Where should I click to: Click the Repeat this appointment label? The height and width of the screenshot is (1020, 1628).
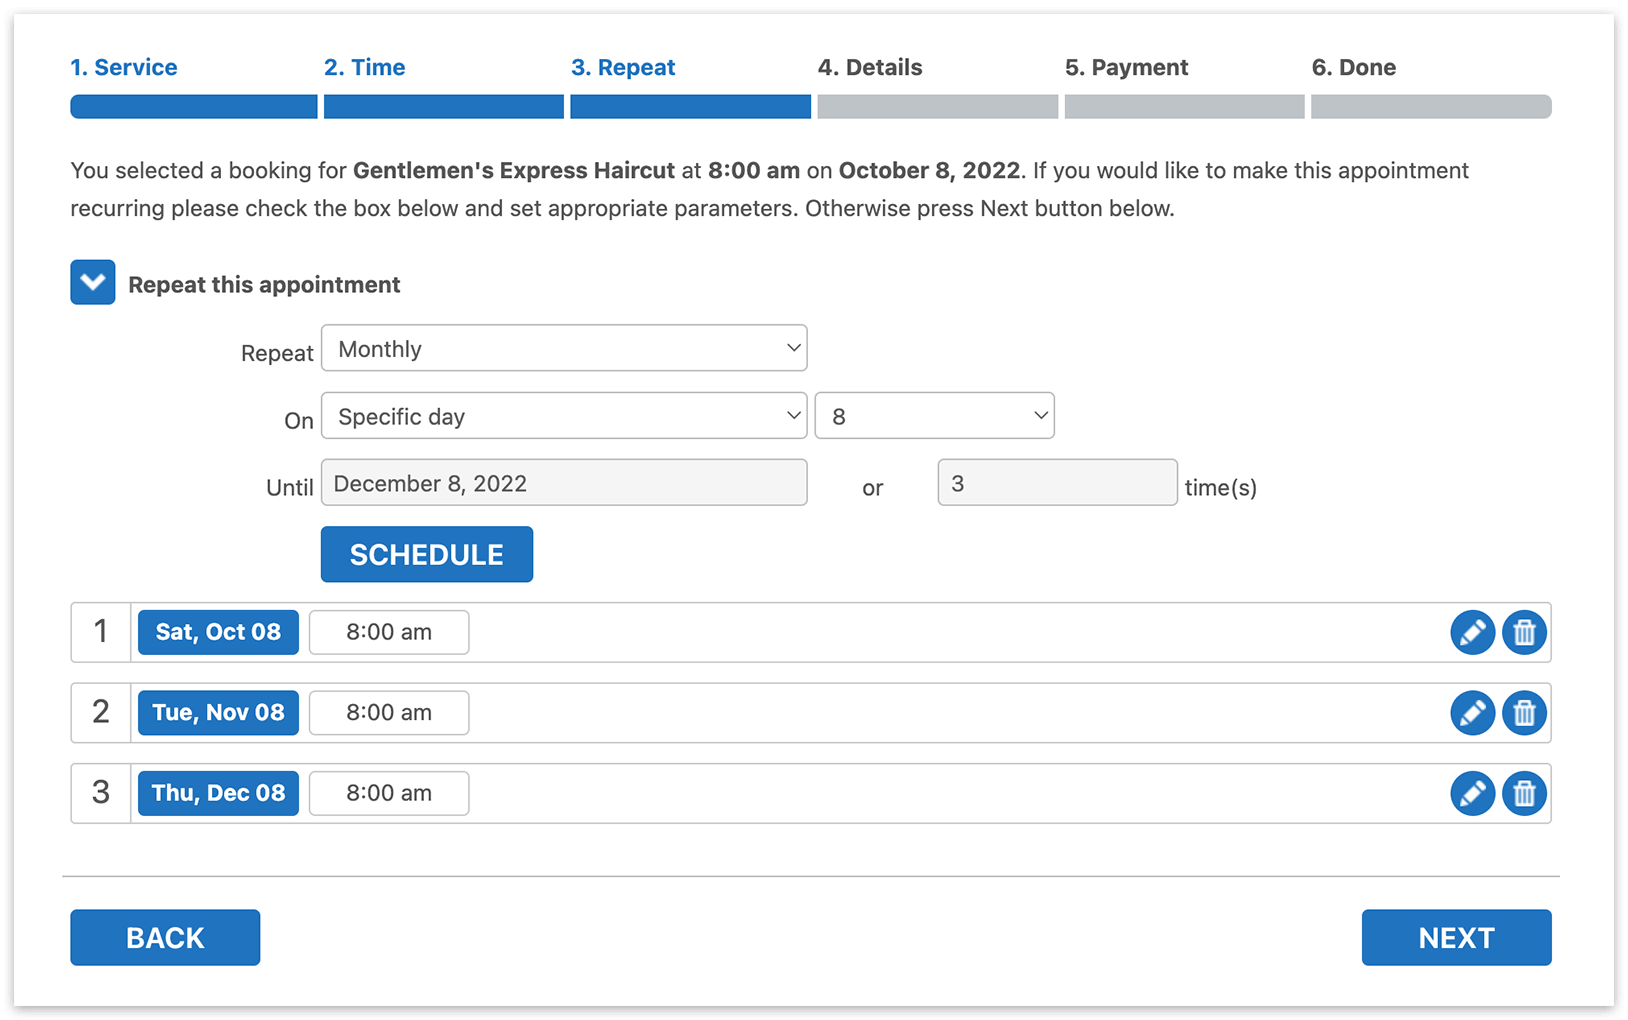click(264, 285)
